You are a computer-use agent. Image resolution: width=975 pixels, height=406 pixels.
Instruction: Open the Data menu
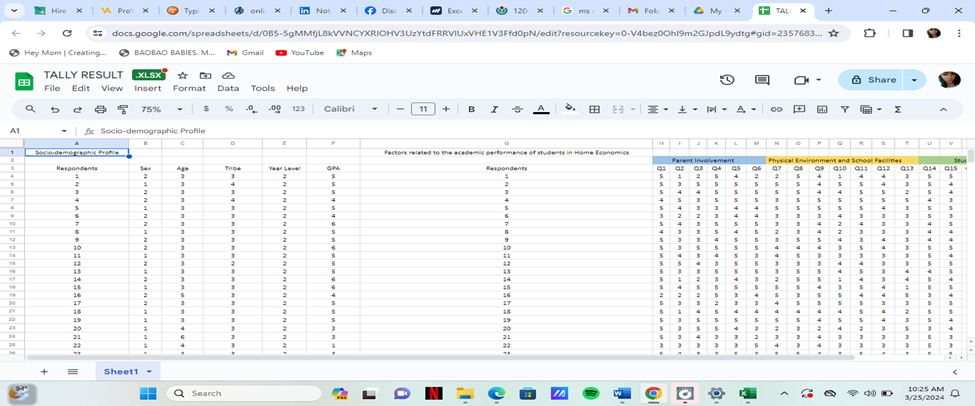tap(228, 88)
